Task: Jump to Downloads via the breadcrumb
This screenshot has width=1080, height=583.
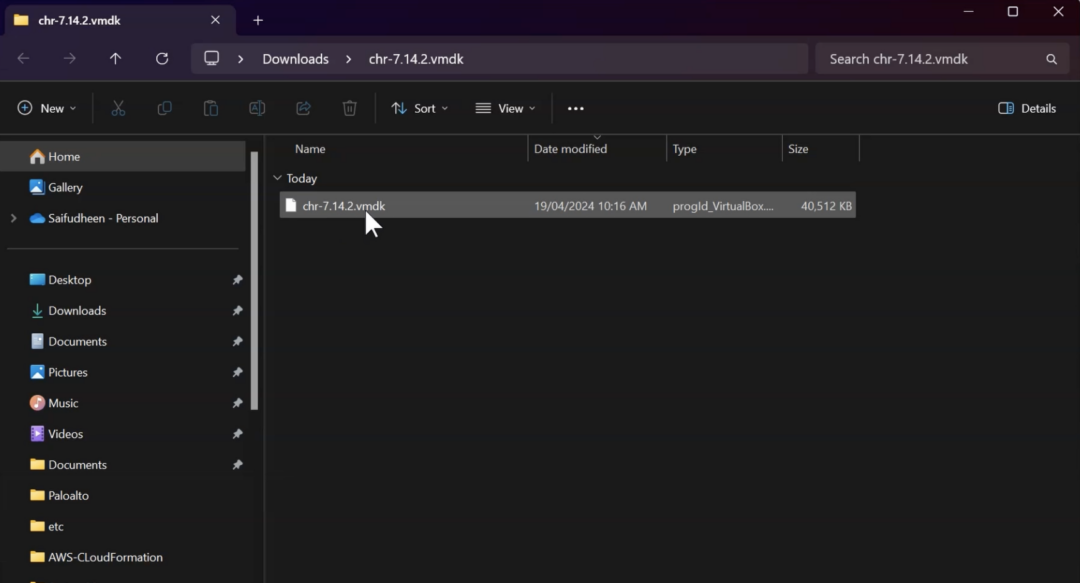Action: tap(295, 58)
